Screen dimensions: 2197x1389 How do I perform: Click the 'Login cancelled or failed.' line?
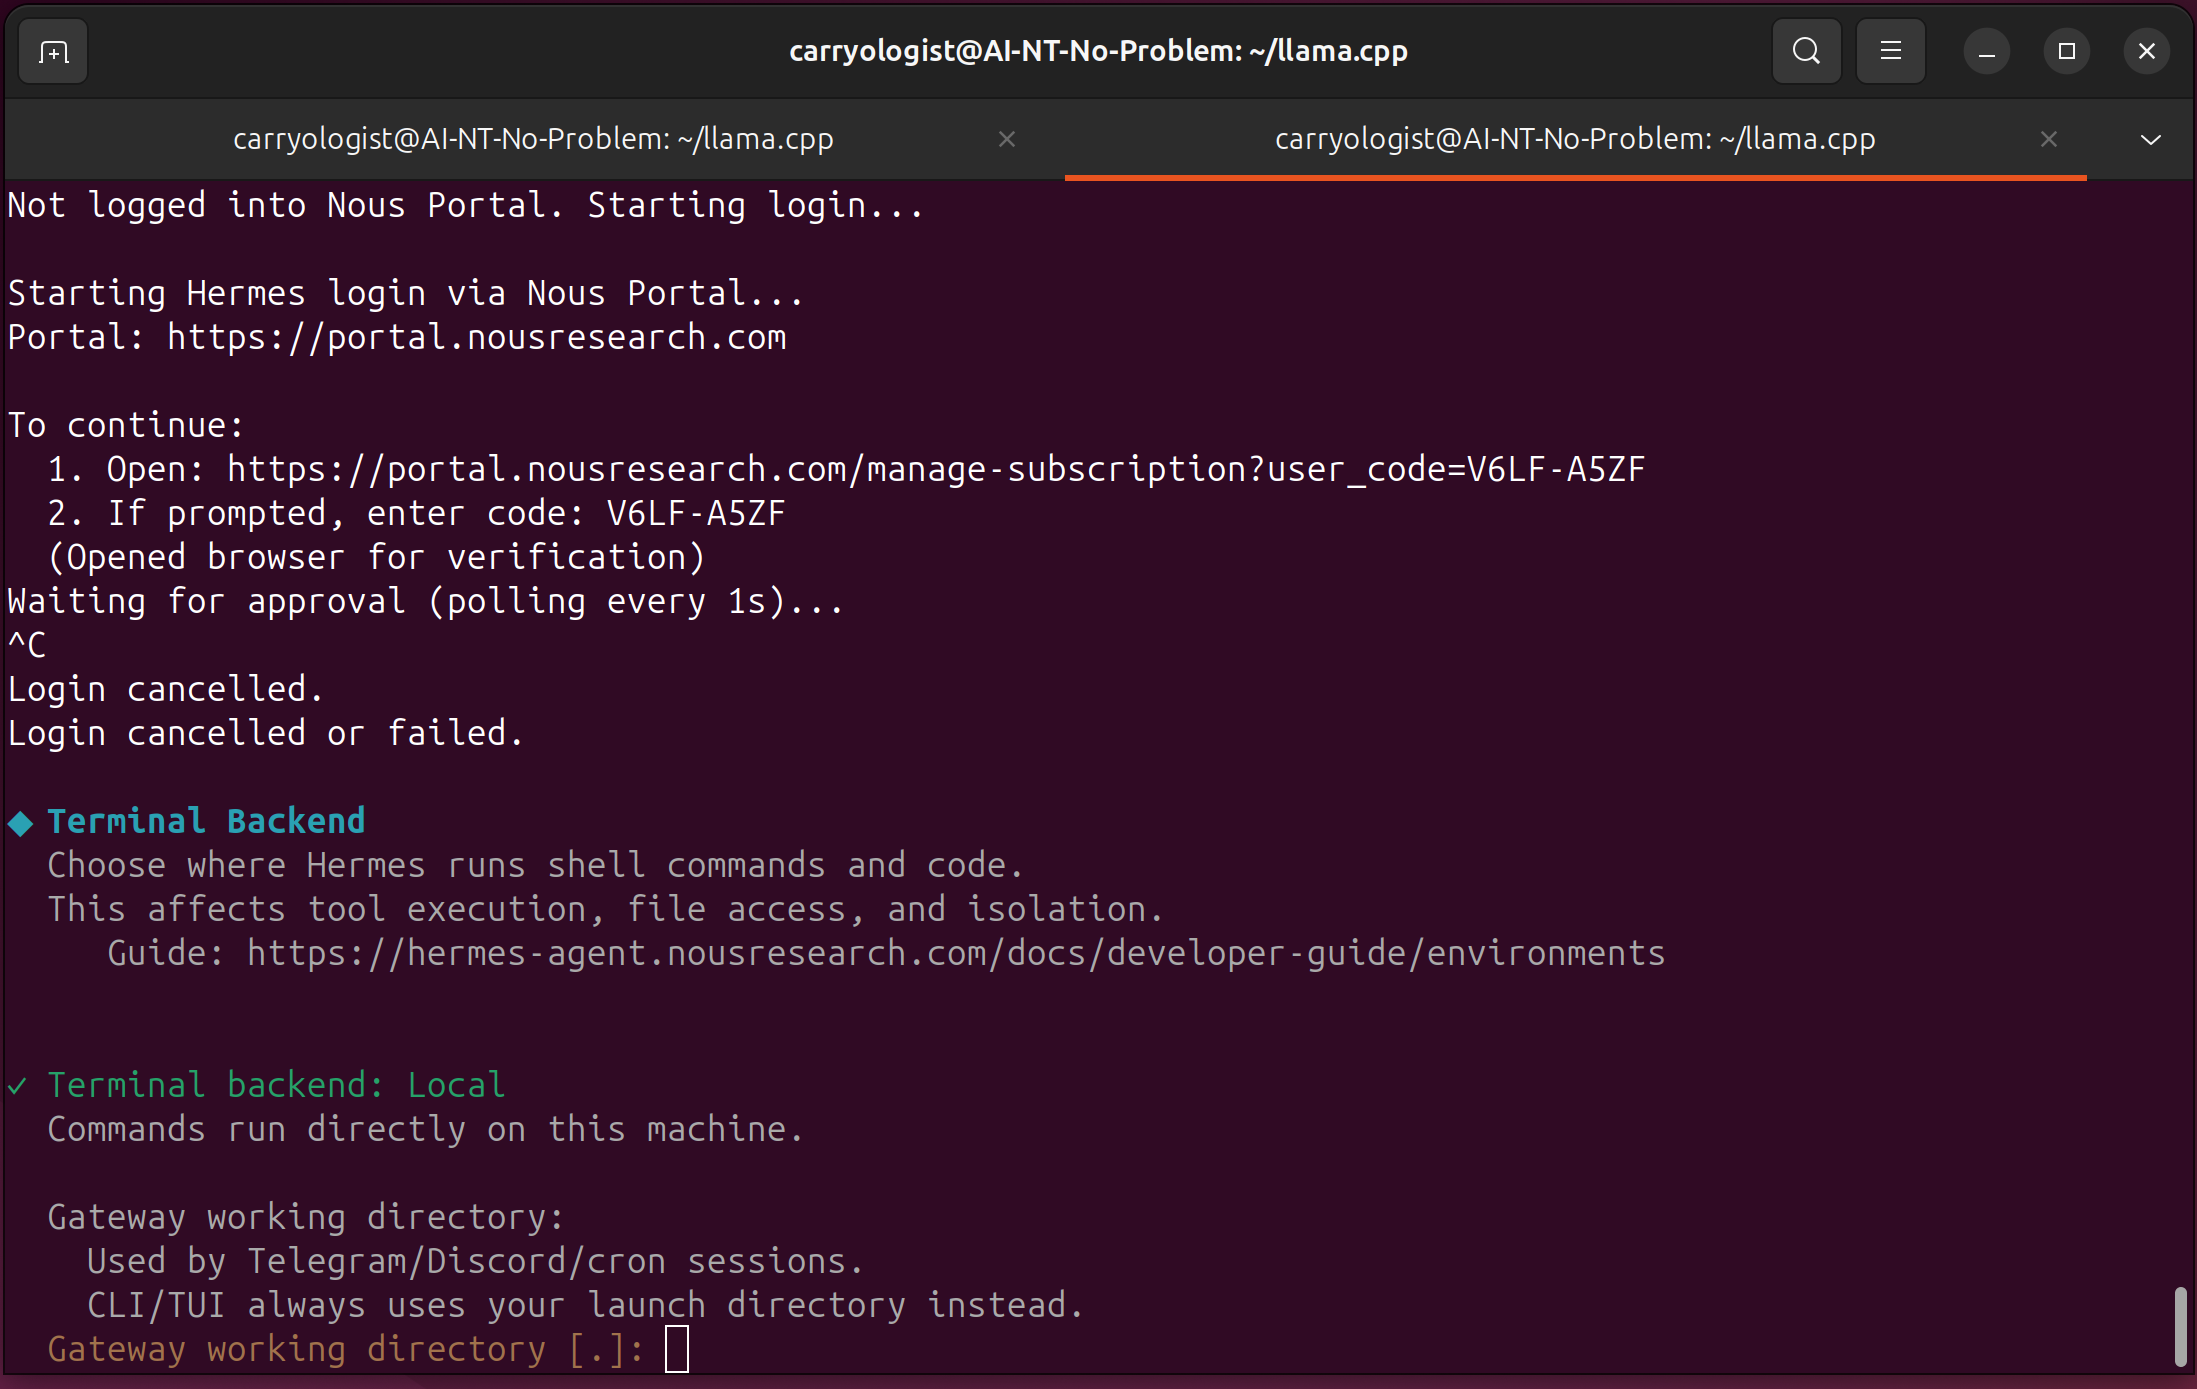(266, 734)
